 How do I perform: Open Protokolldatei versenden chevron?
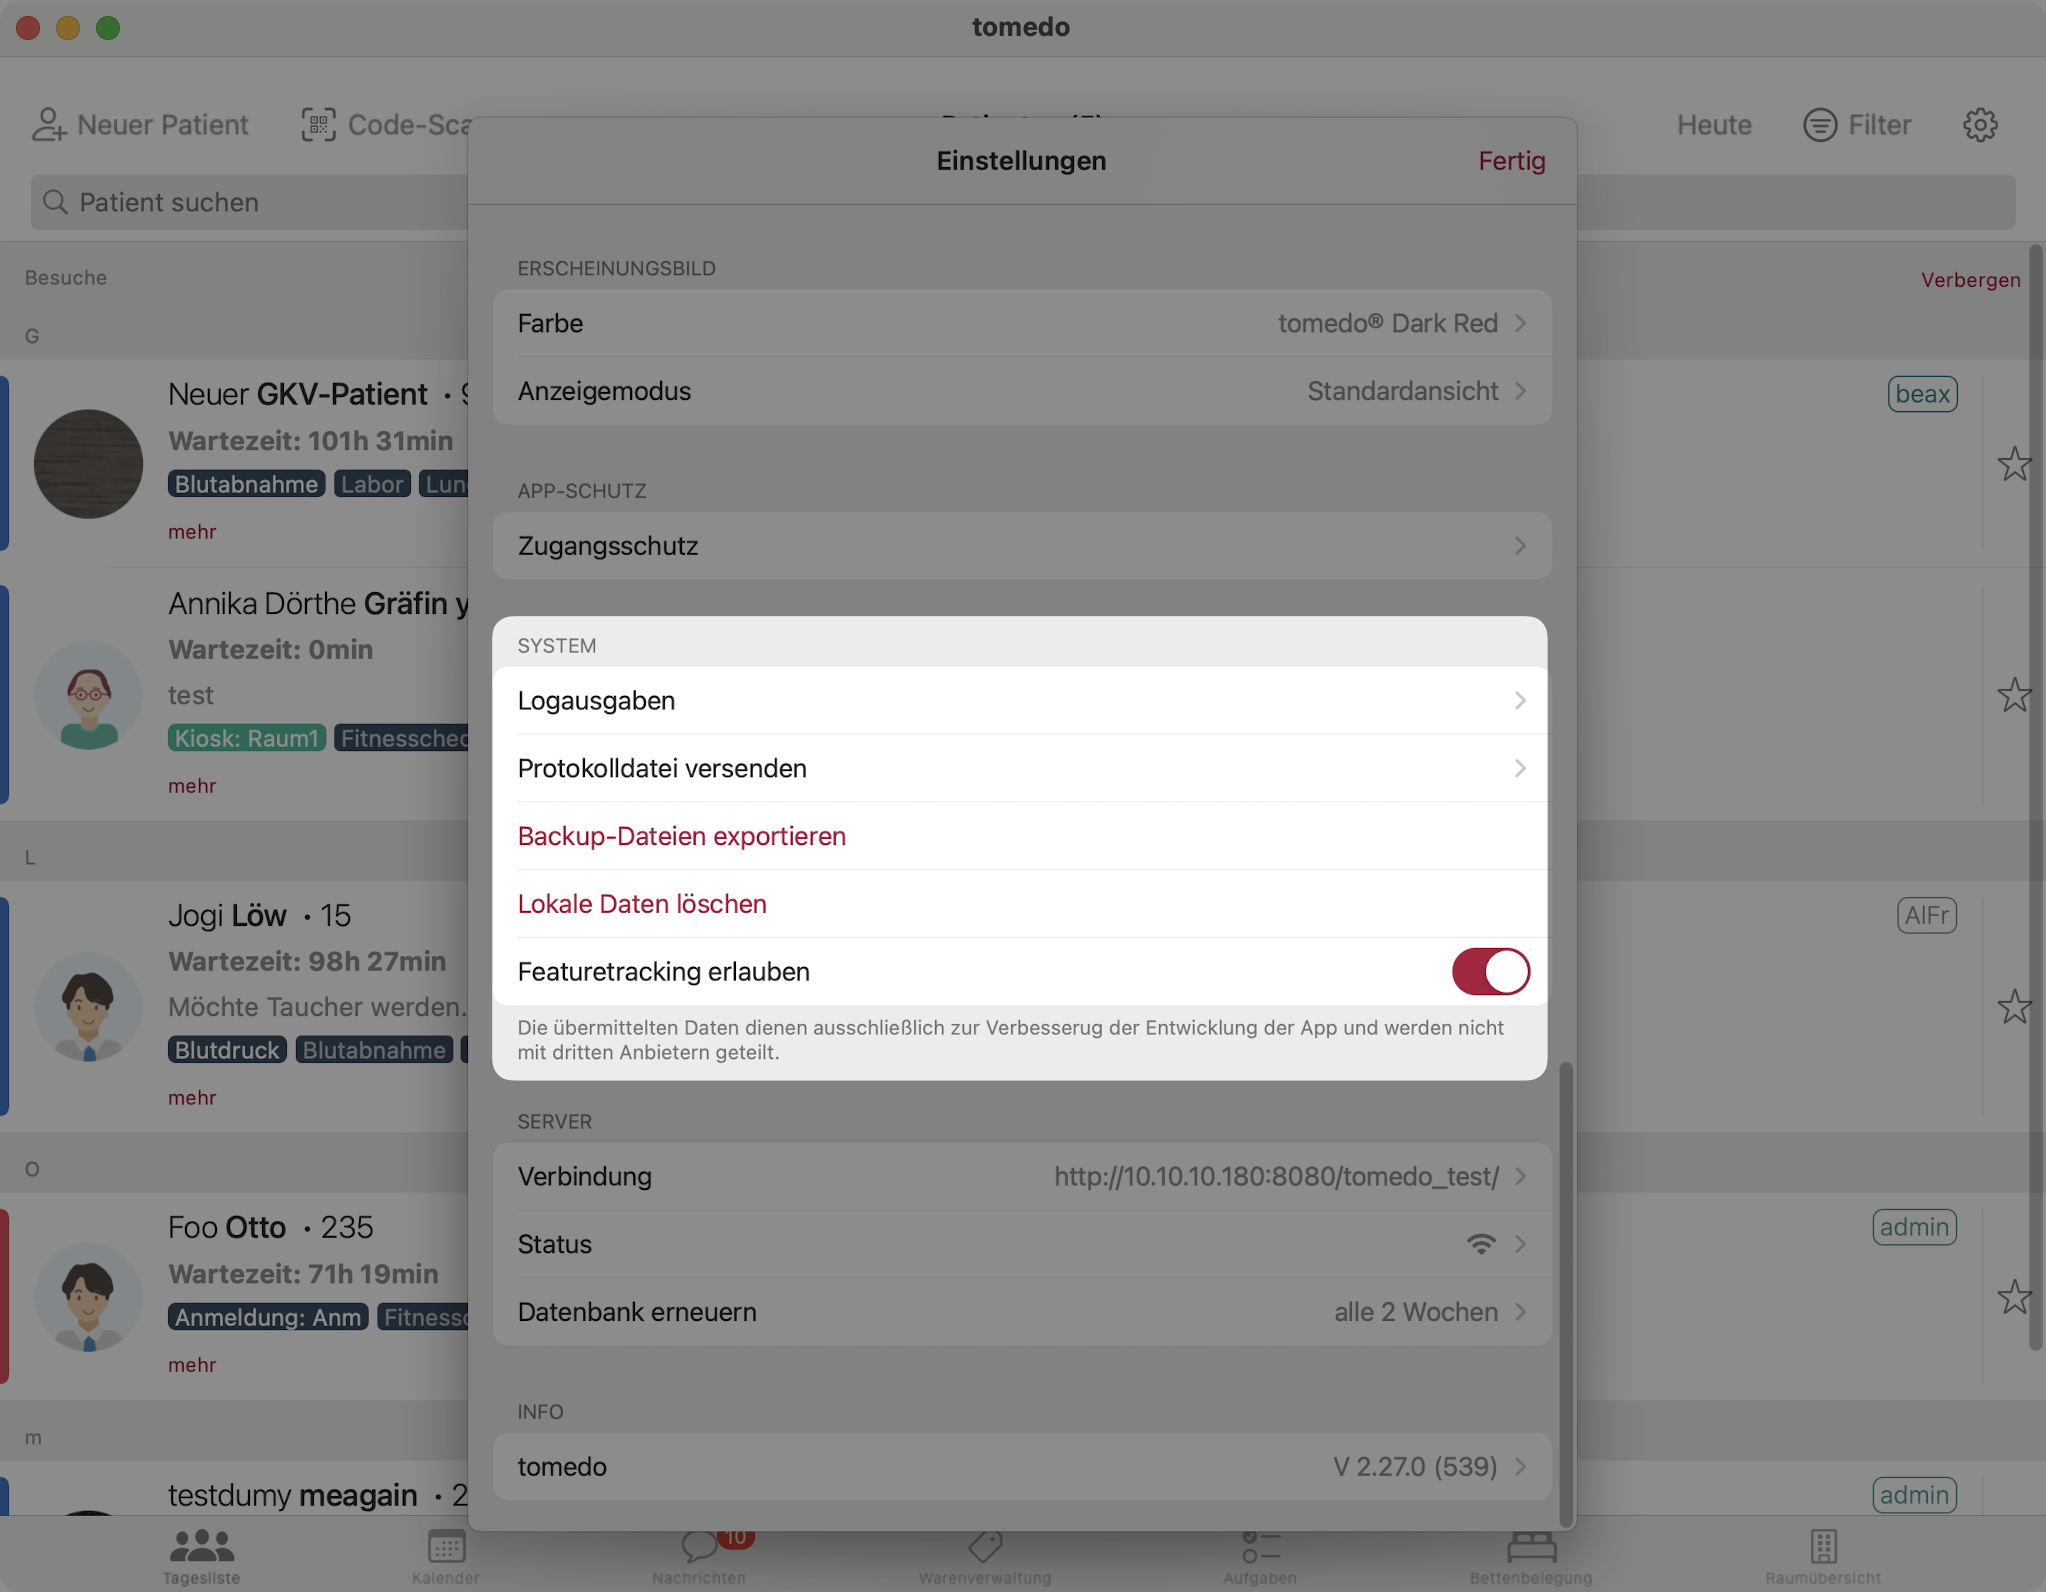1520,768
